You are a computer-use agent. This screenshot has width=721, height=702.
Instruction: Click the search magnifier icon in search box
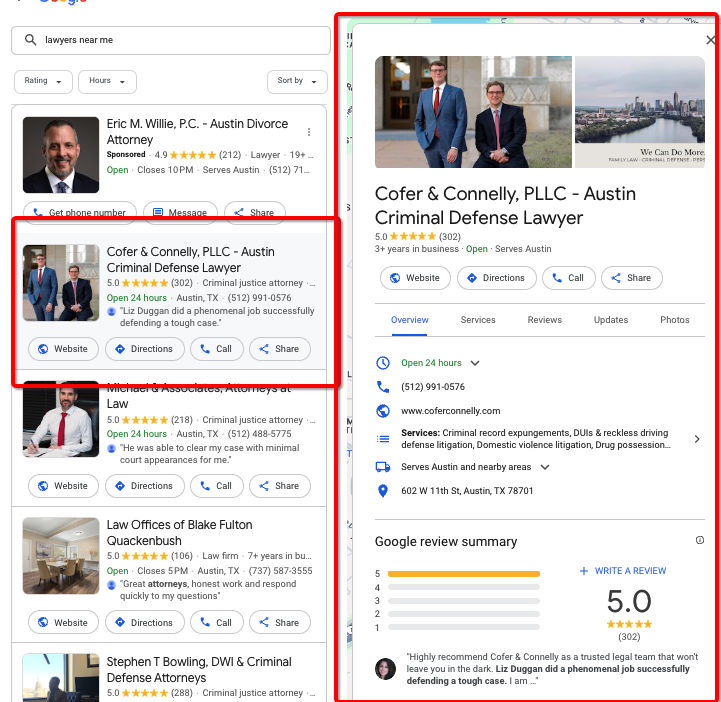pos(30,40)
